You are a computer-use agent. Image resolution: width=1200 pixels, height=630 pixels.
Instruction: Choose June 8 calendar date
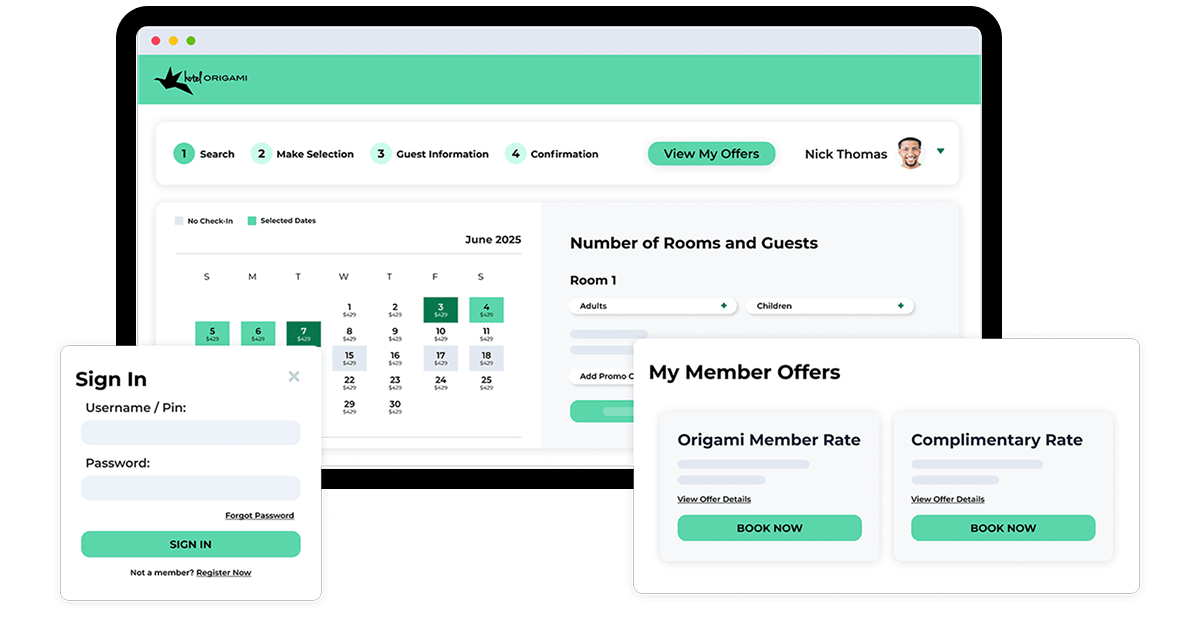pyautogui.click(x=349, y=334)
